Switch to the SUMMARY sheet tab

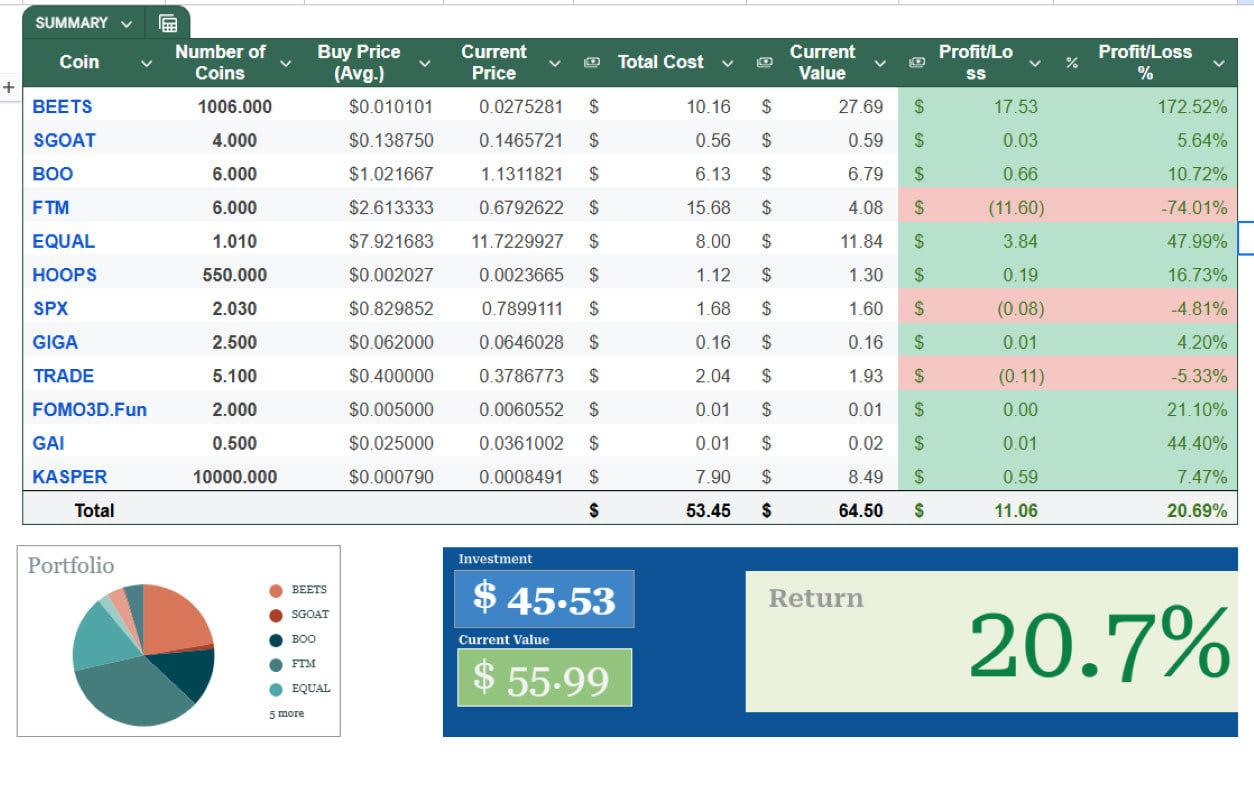[70, 22]
